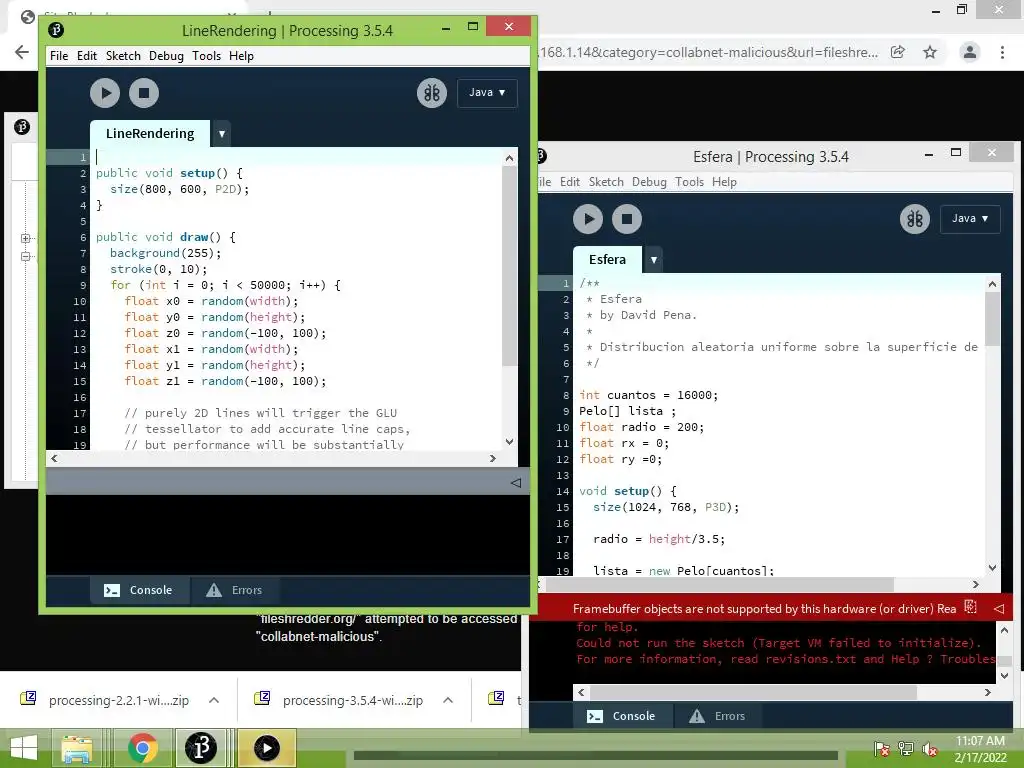Click Esfera console horizontal scrollbar
The width and height of the screenshot is (1024, 768).
(x=754, y=692)
